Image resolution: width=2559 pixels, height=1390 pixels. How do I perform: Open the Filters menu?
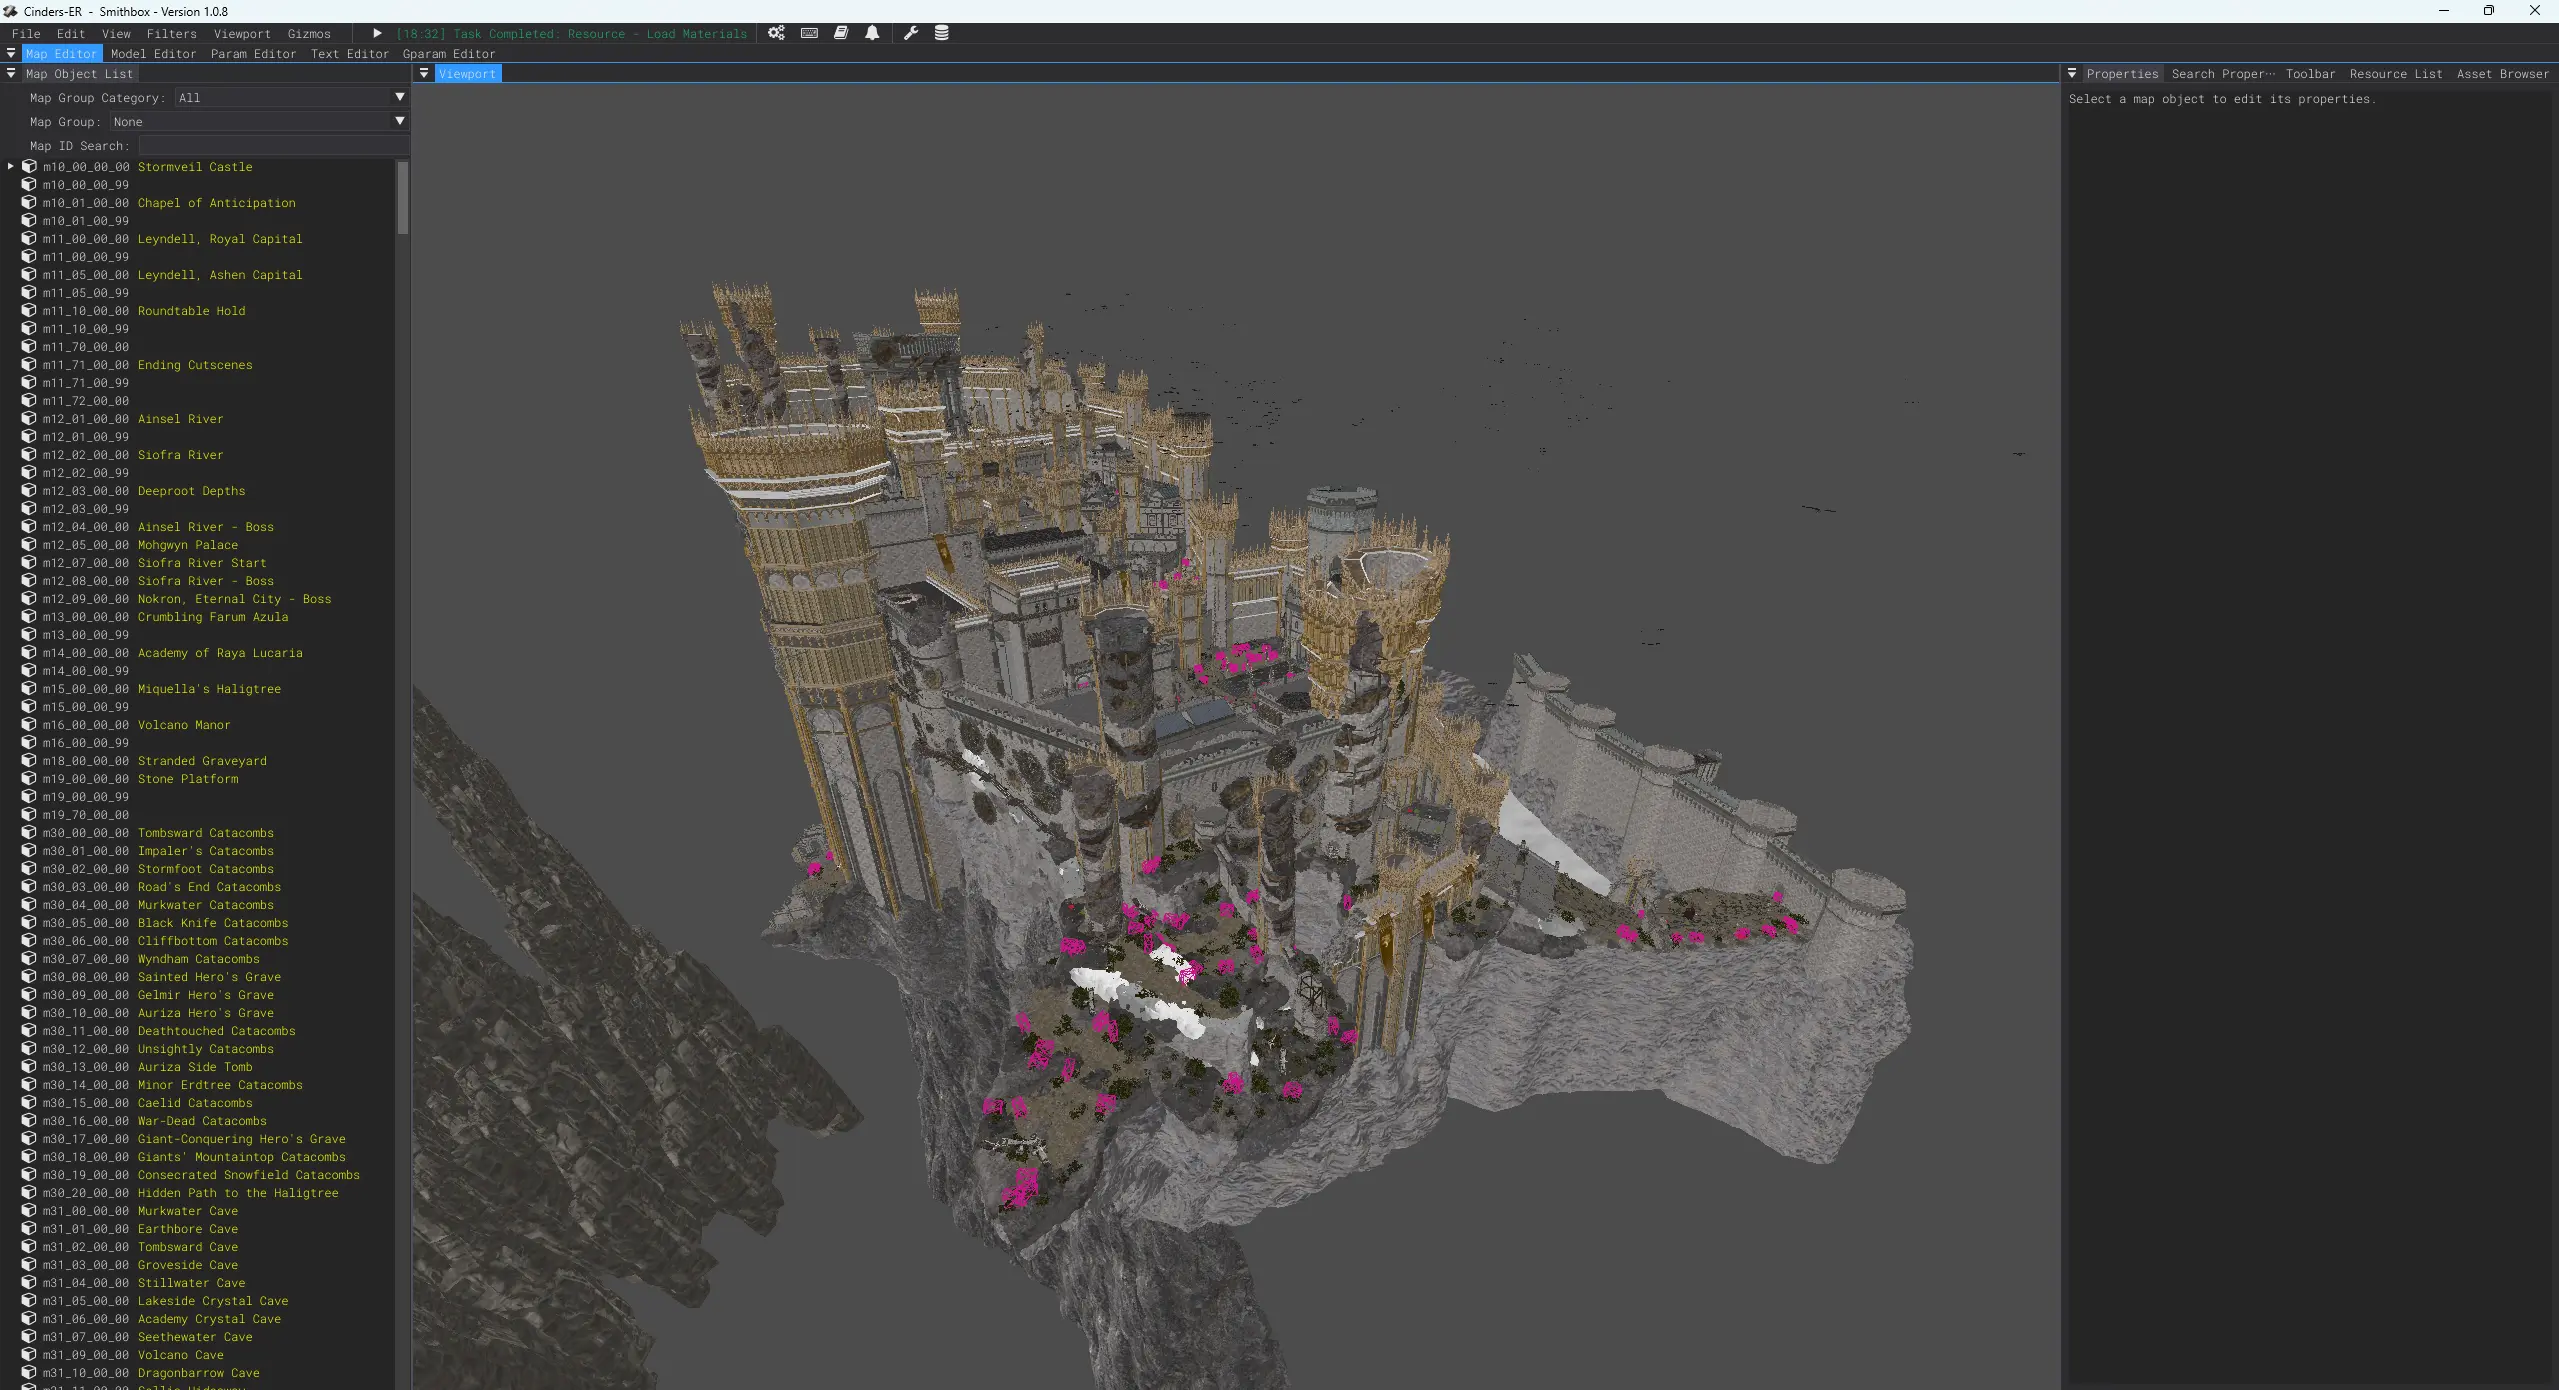click(x=172, y=34)
